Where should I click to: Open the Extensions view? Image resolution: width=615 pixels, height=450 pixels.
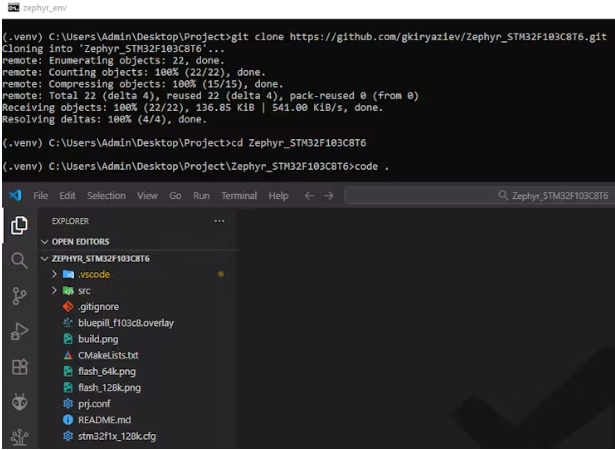(19, 367)
